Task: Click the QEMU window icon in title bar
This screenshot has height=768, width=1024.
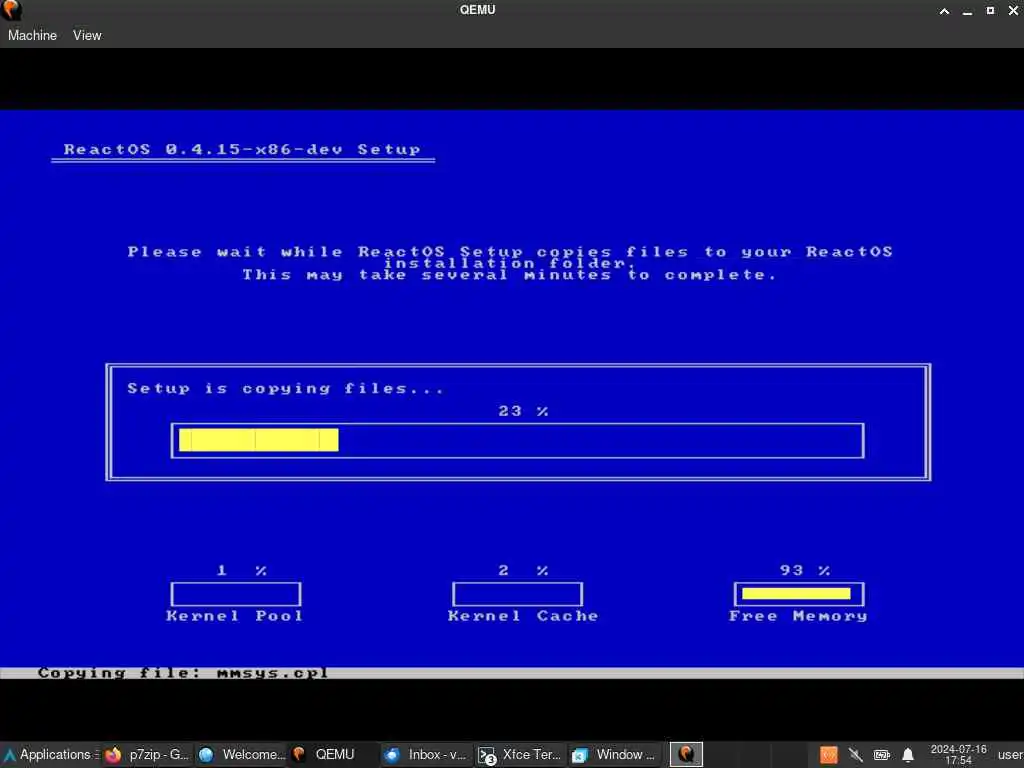Action: [x=11, y=10]
